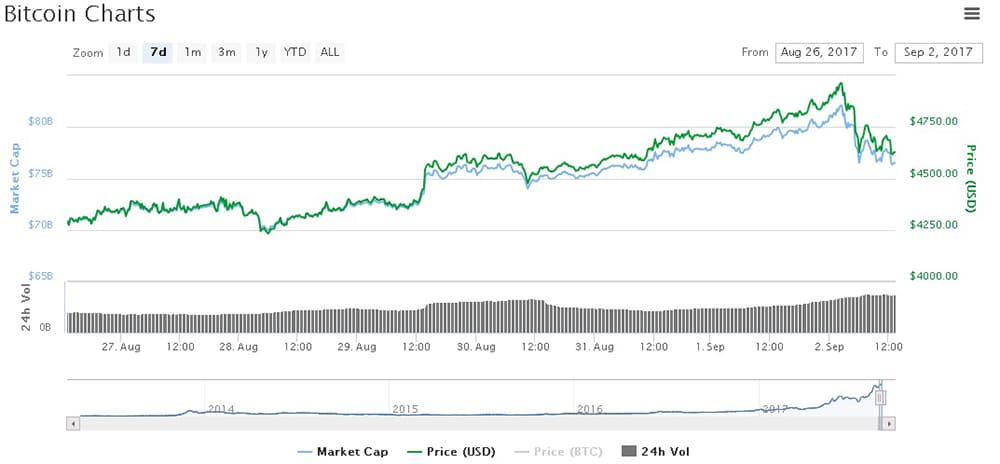Show ALL time range
This screenshot has width=1000, height=464.
click(x=329, y=52)
